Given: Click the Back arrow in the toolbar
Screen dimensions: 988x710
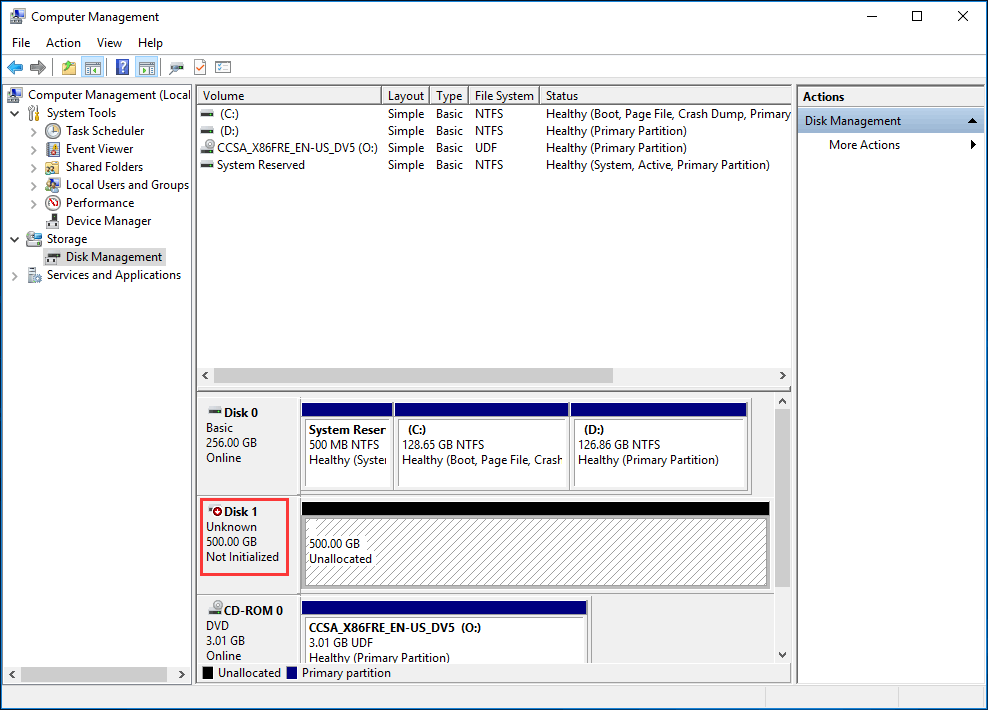Looking at the screenshot, I should click(x=15, y=68).
